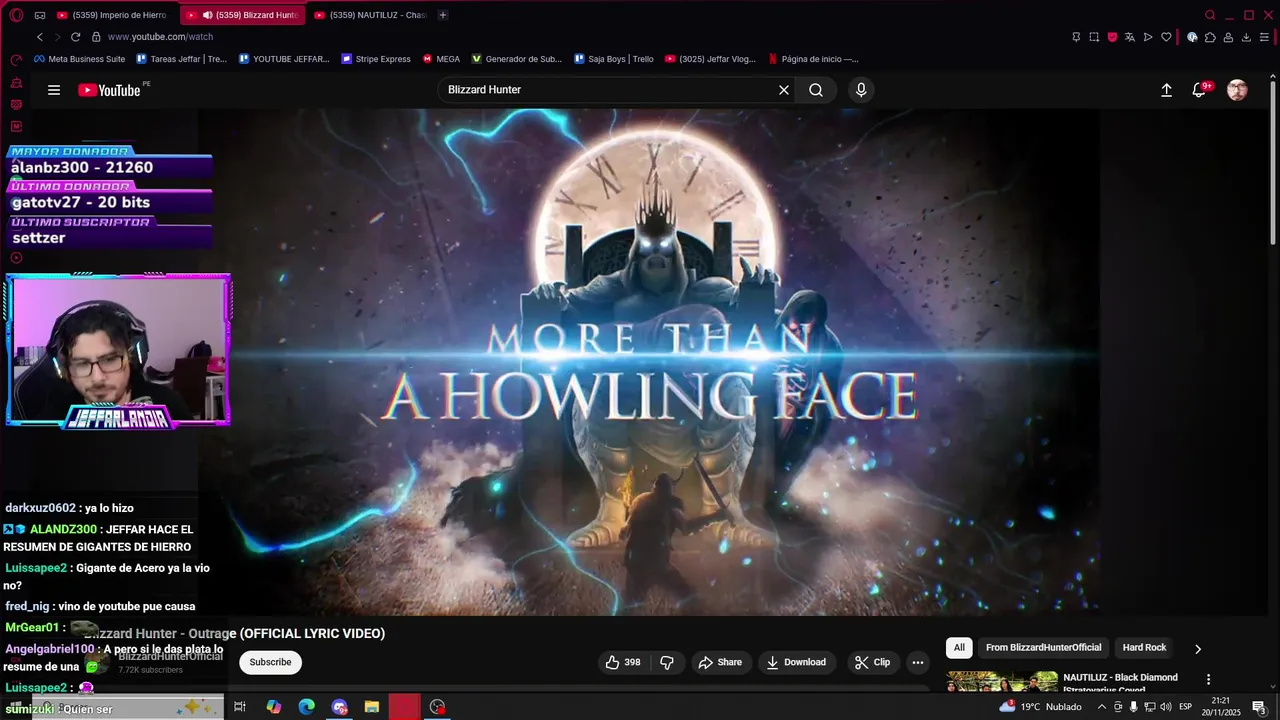Open the taskbar speaker volume icon
This screenshot has height=720, width=1280.
coord(1166,707)
